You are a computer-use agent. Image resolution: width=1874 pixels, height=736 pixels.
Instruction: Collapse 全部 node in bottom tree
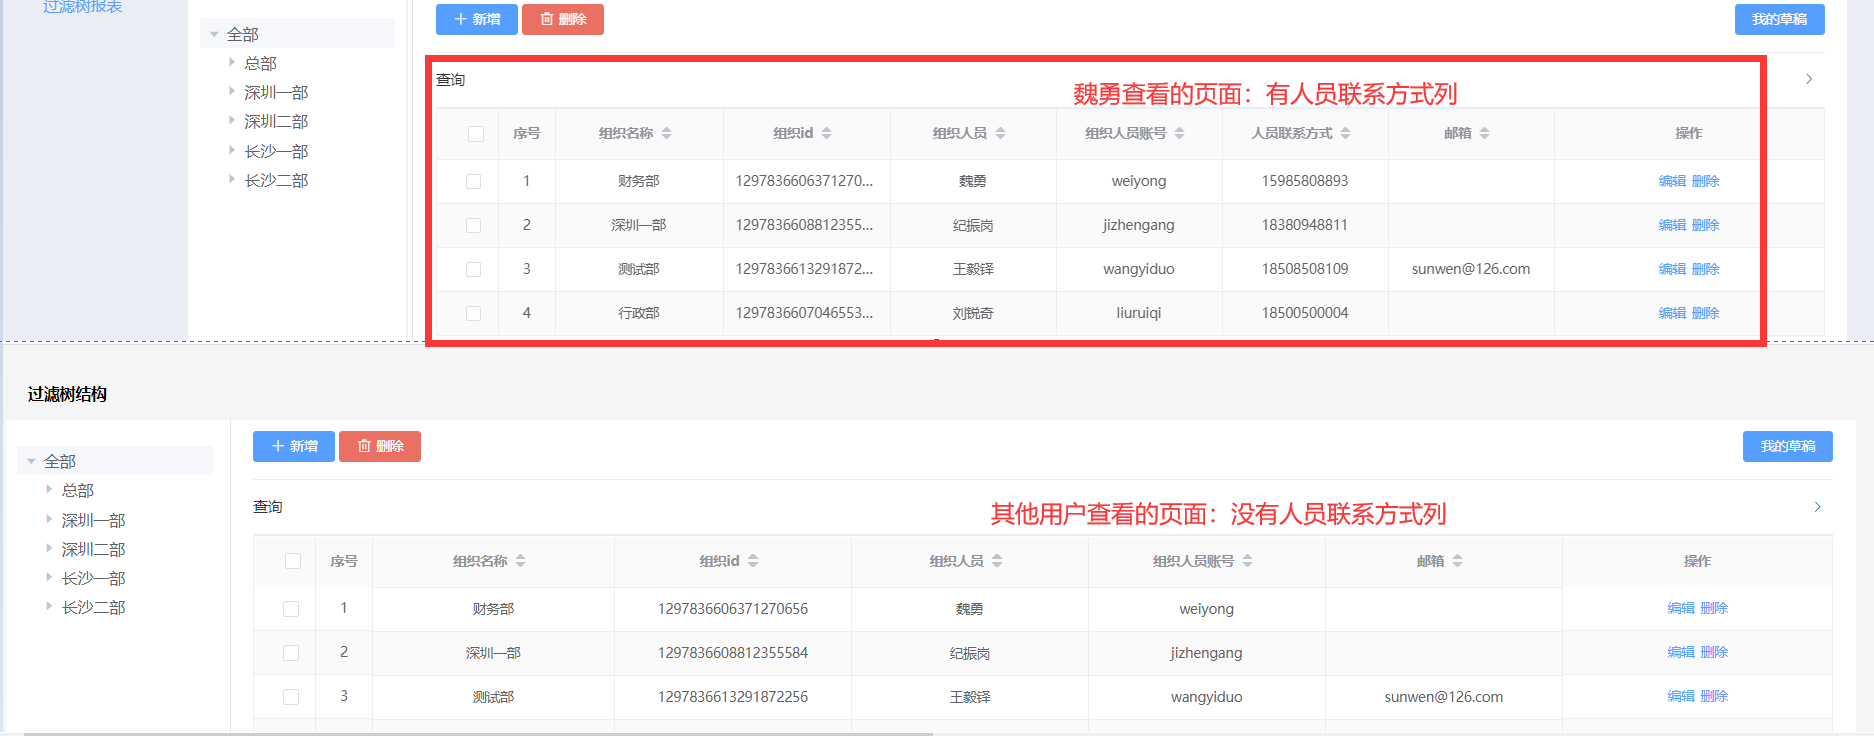(x=32, y=461)
